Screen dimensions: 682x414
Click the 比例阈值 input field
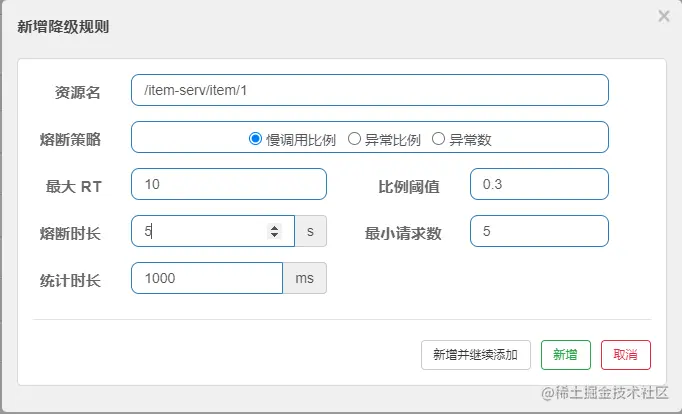click(x=539, y=184)
